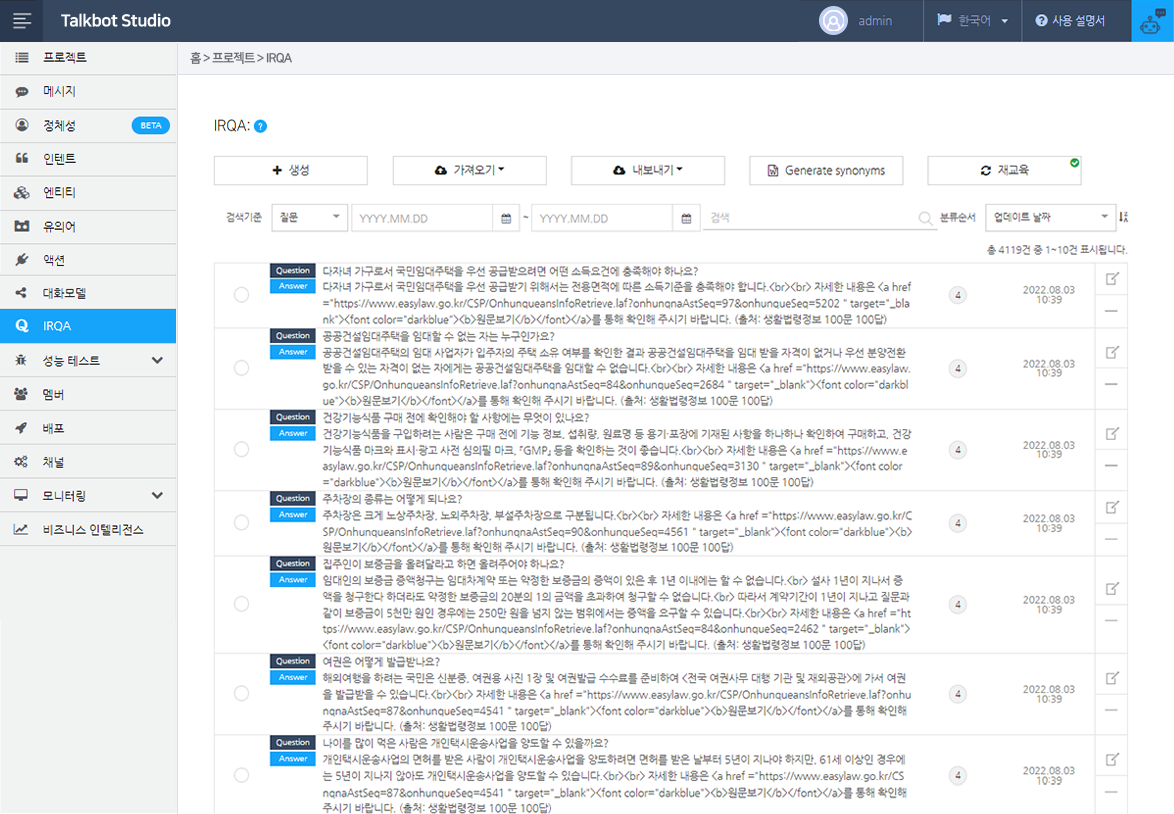The image size is (1174, 814).
Task: Edit the first question entry
Action: (x=1111, y=280)
